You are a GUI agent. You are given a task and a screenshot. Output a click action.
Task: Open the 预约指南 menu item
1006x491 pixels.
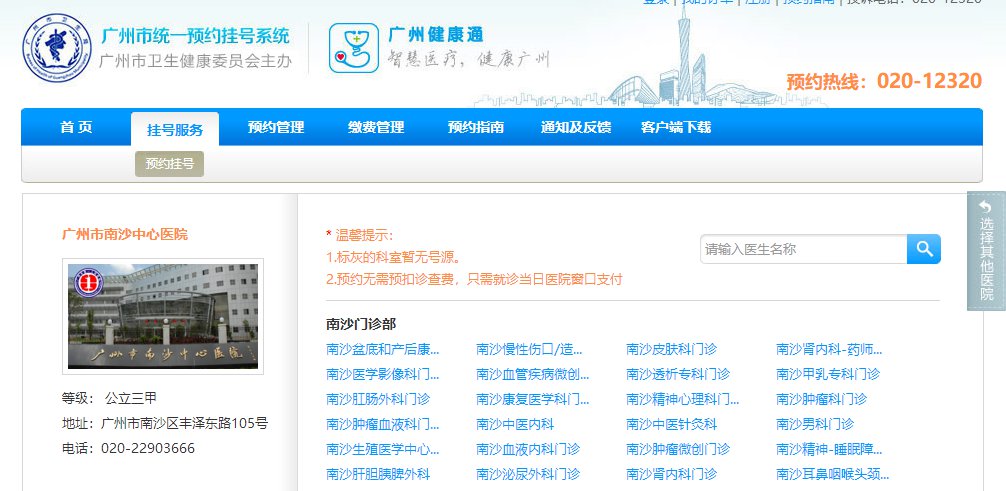click(476, 128)
